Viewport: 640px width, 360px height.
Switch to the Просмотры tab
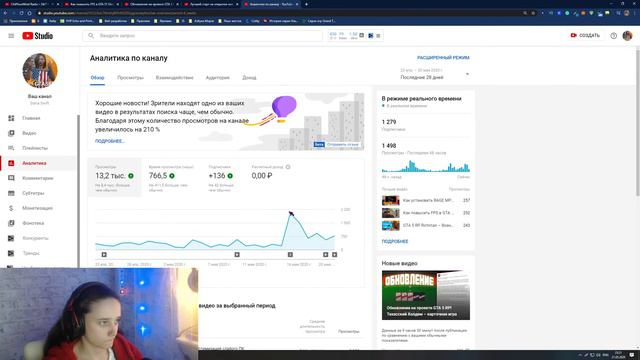(x=130, y=78)
